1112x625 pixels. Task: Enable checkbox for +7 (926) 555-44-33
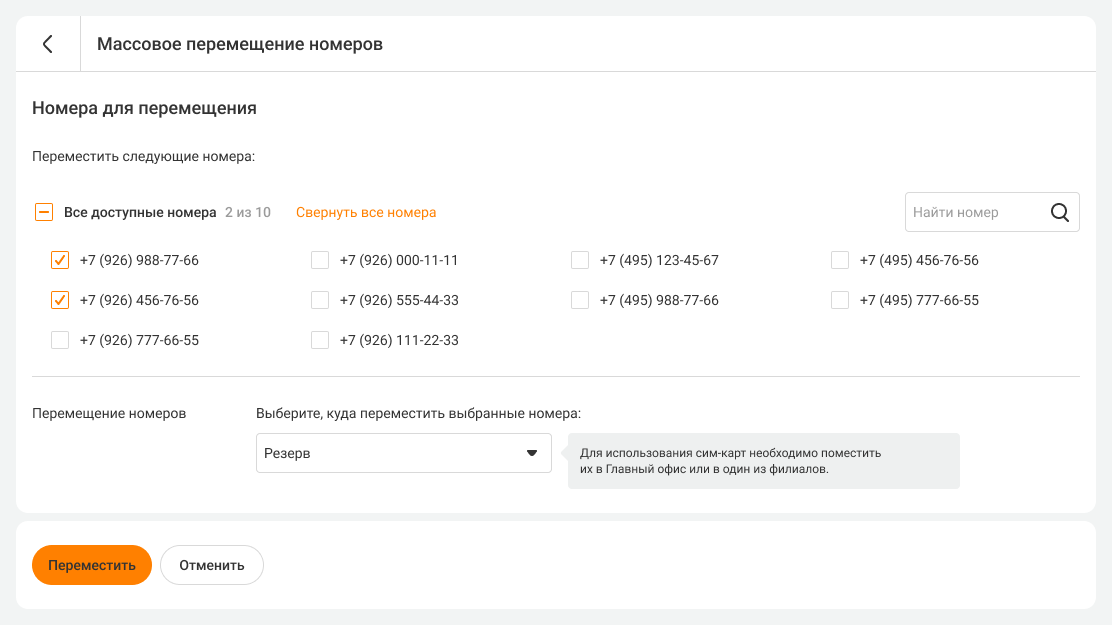(320, 300)
